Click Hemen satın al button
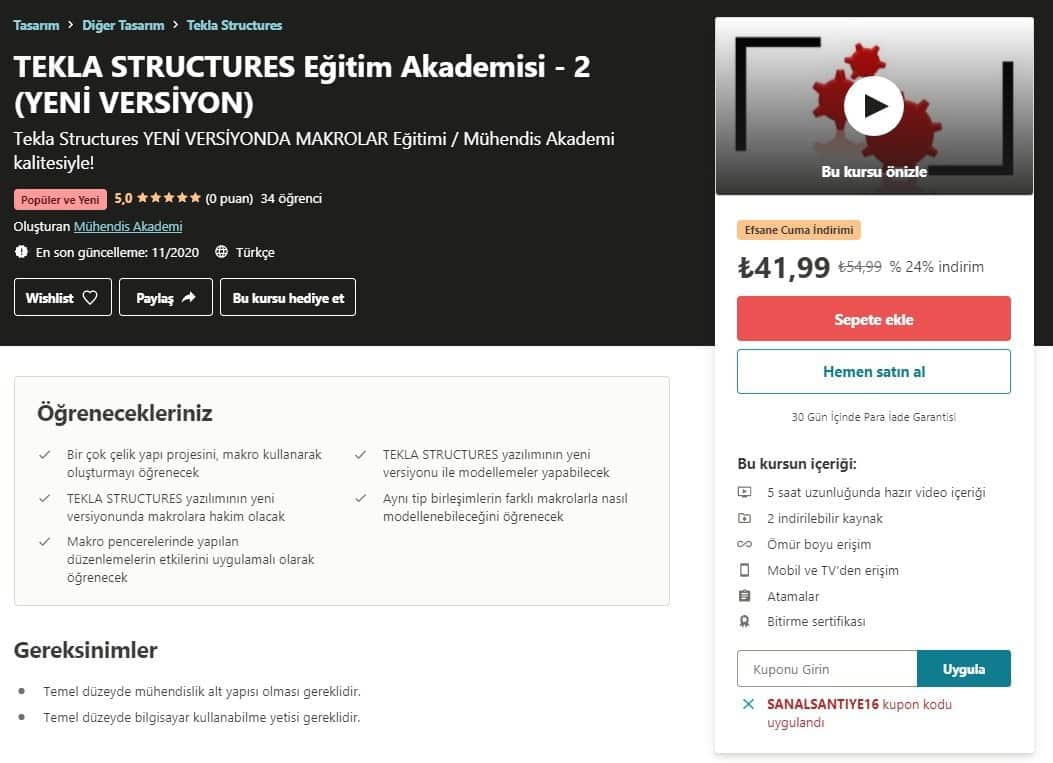 [873, 372]
